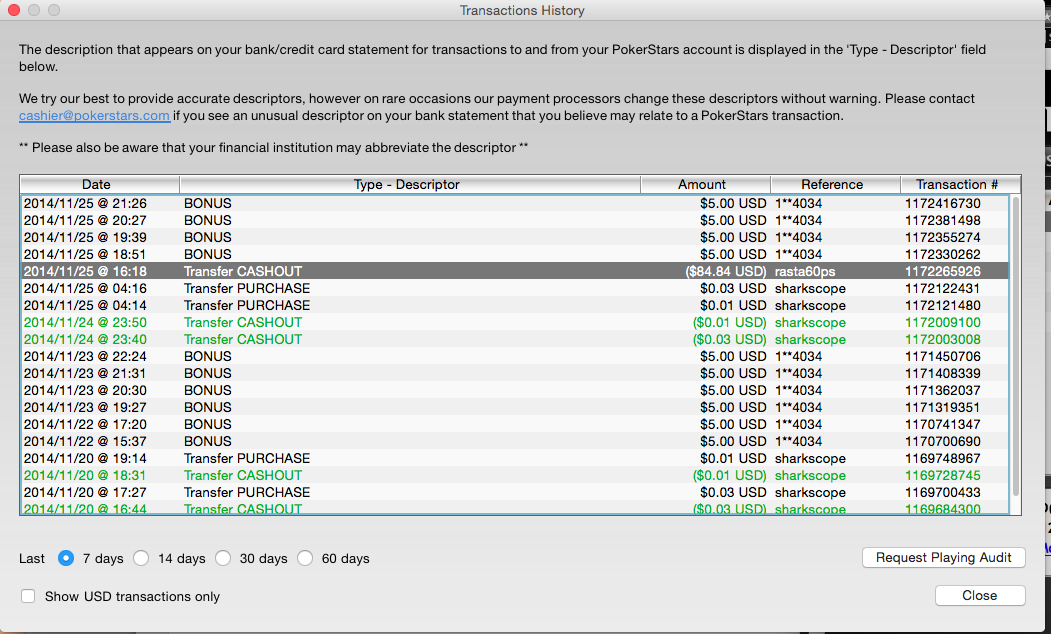The width and height of the screenshot is (1051, 634).
Task: Select the 2014/11/25 @ 04:14 Transfer PURCHASE row
Action: 515,305
